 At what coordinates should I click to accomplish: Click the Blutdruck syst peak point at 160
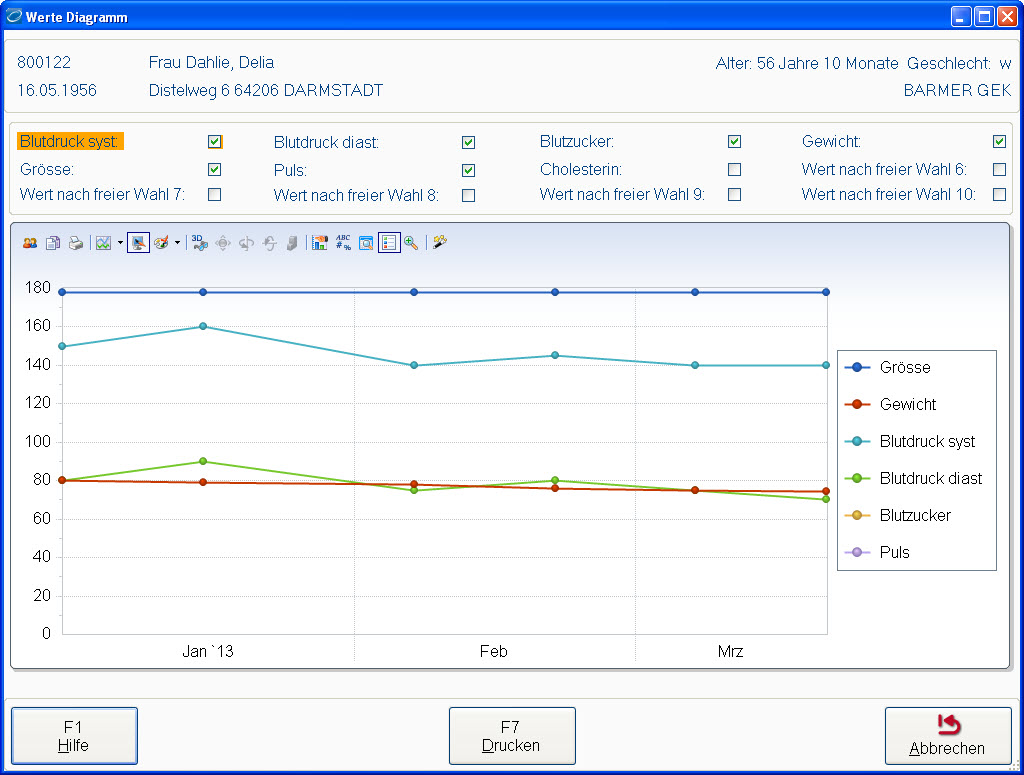click(203, 326)
